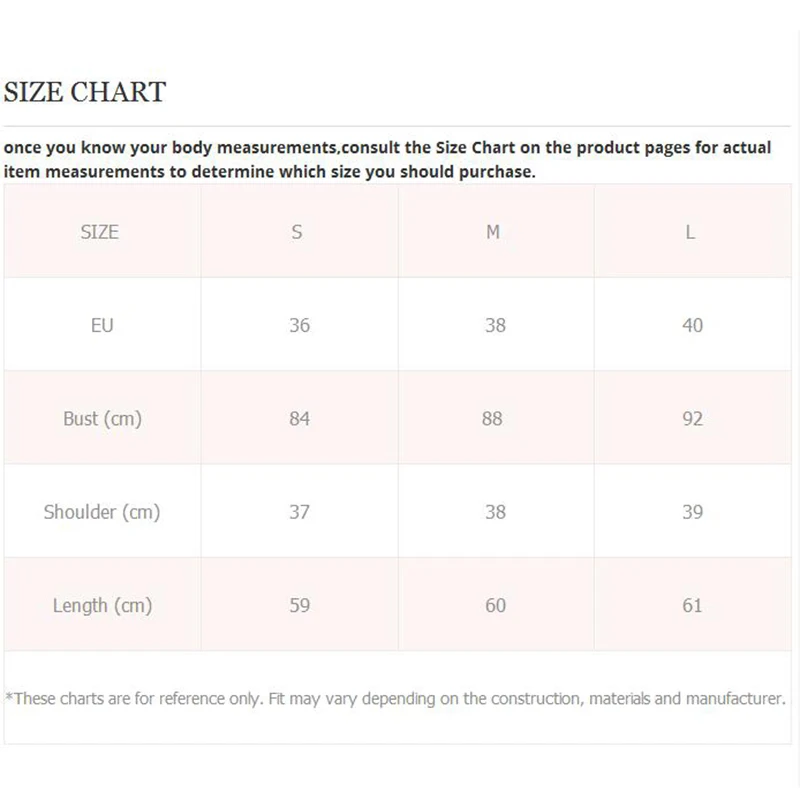Click shoulder value 39

point(692,512)
